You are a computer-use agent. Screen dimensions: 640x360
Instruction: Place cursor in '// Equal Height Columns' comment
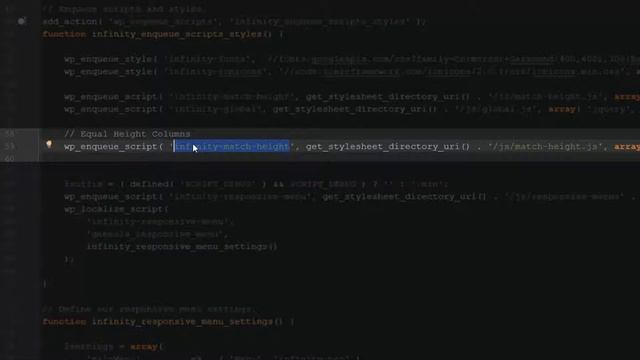[127, 134]
